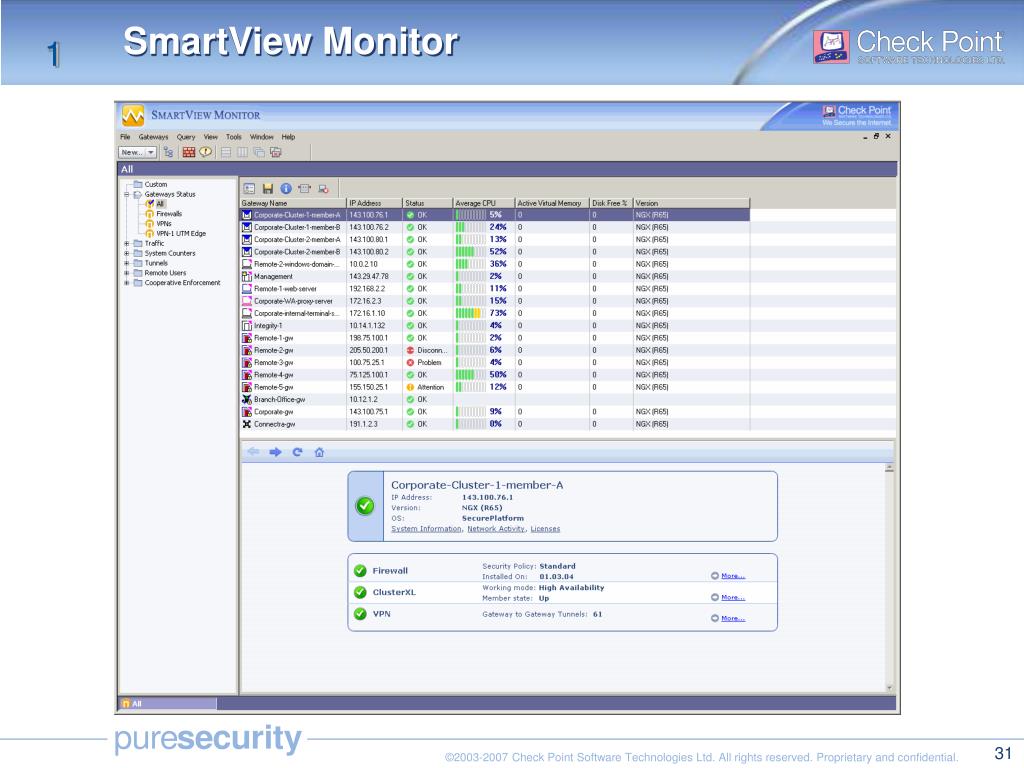Click the Connectra-gw row icon

point(247,424)
